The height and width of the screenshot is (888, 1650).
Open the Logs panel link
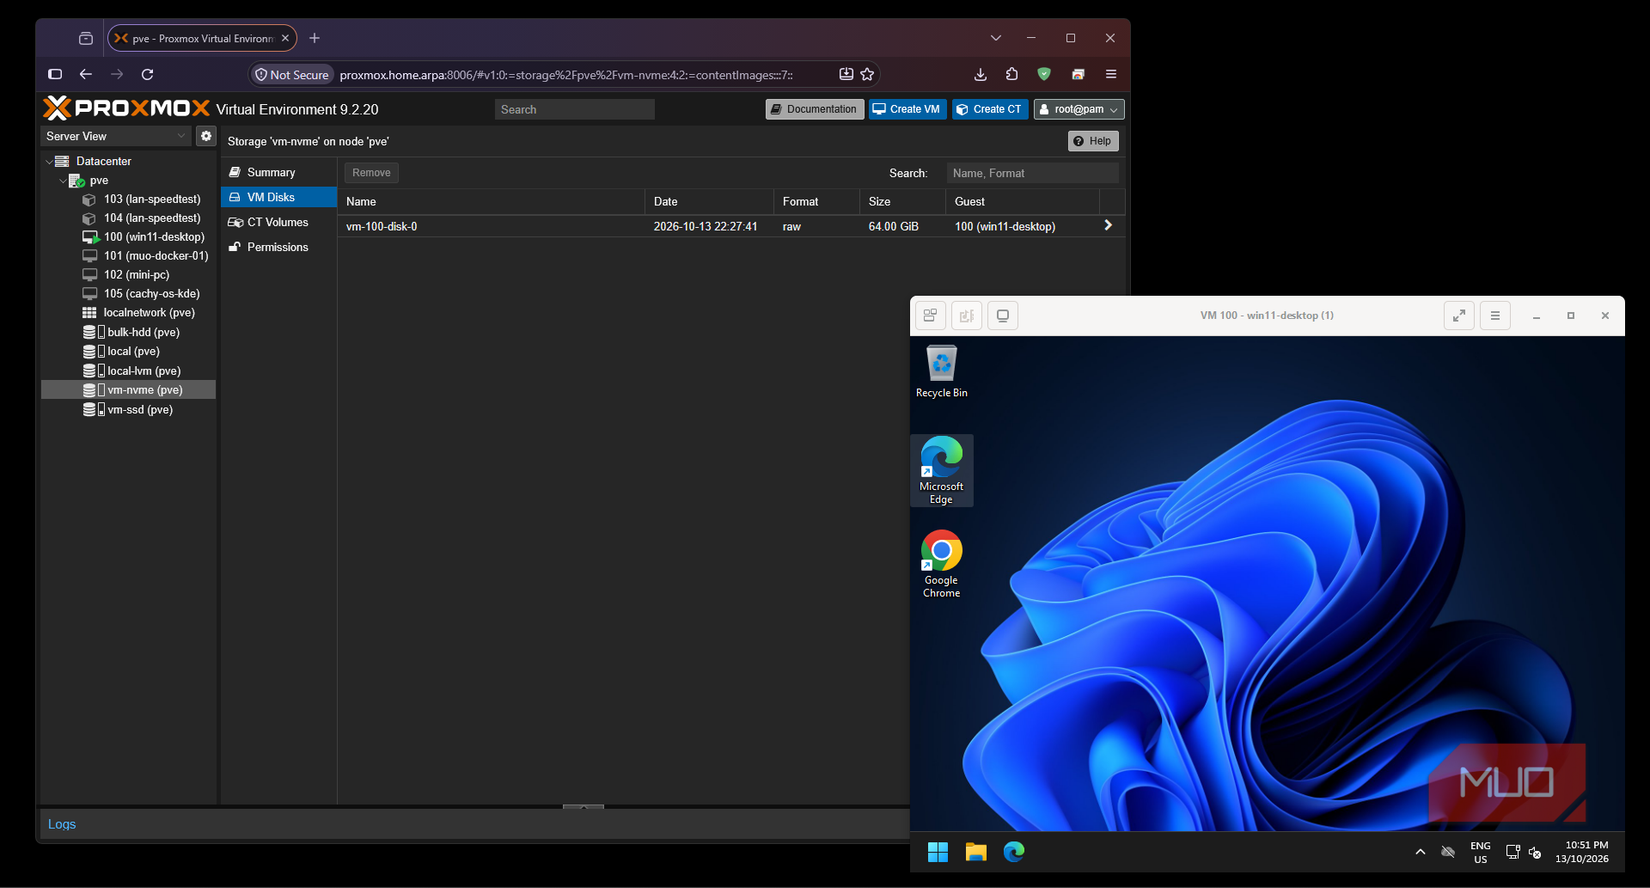[x=62, y=824]
